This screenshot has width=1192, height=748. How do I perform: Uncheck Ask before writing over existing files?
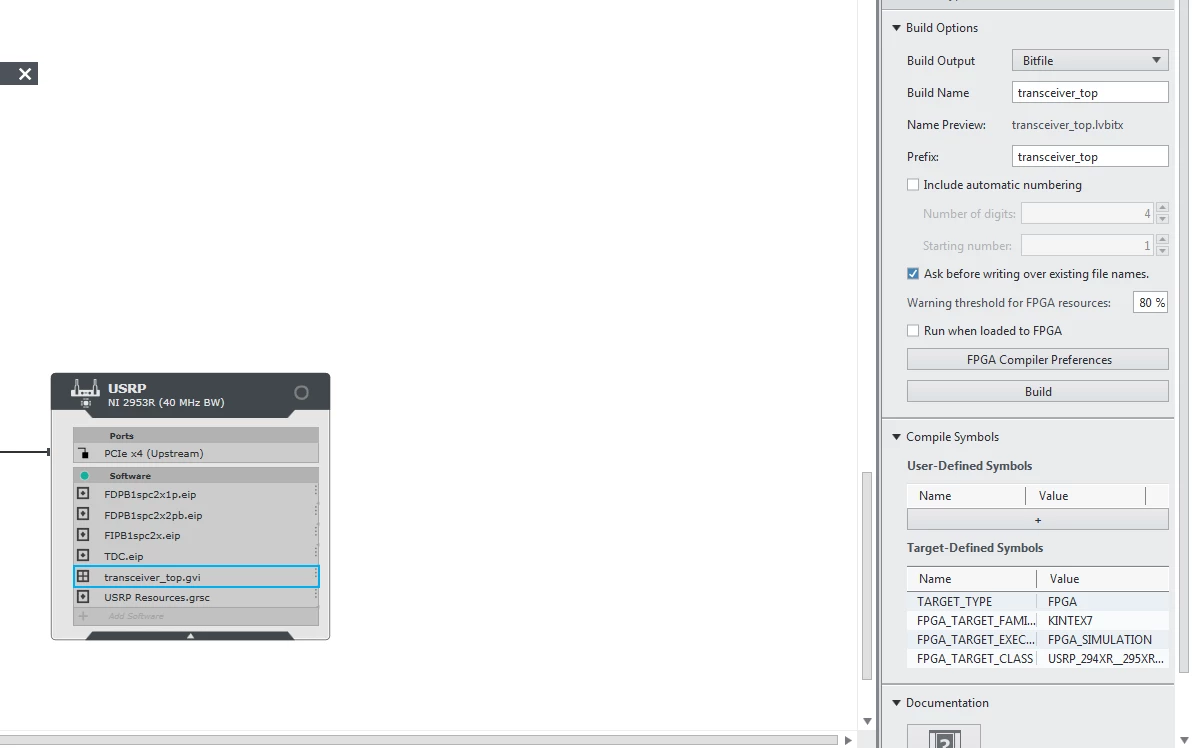[913, 274]
